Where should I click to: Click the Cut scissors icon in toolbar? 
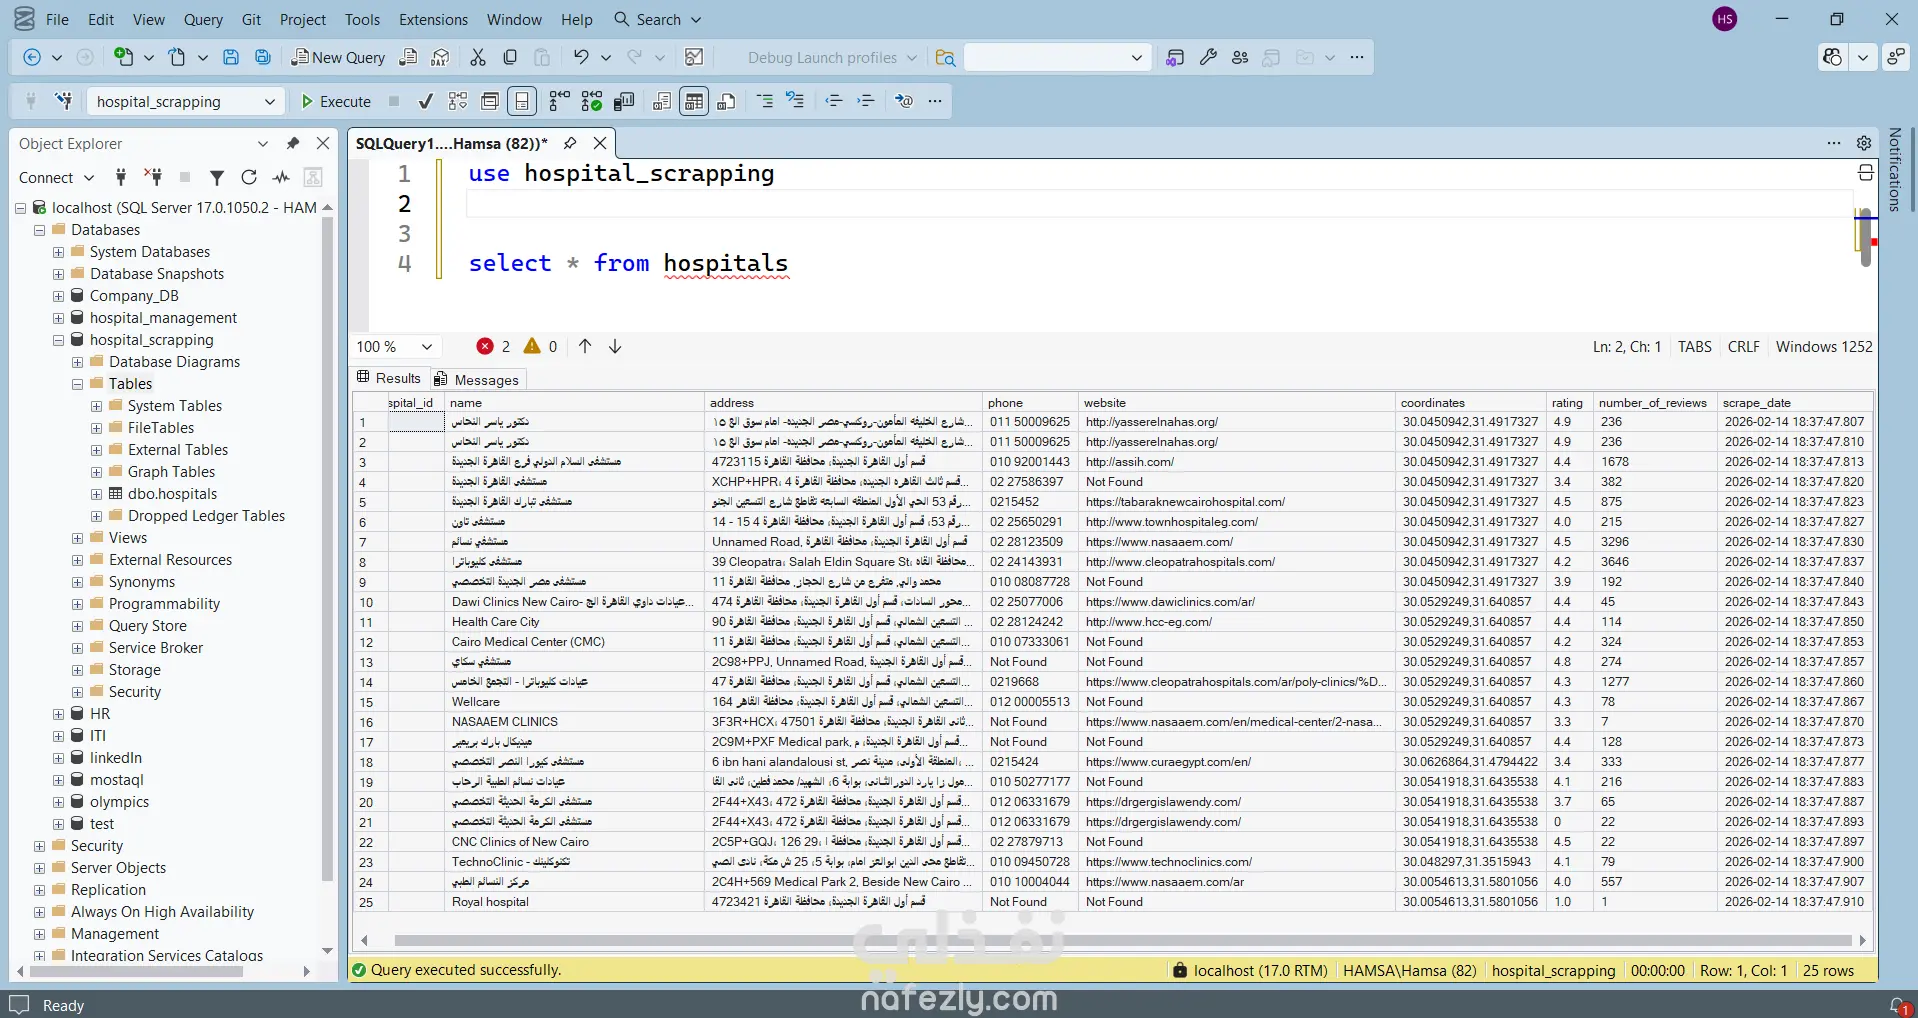pyautogui.click(x=478, y=58)
